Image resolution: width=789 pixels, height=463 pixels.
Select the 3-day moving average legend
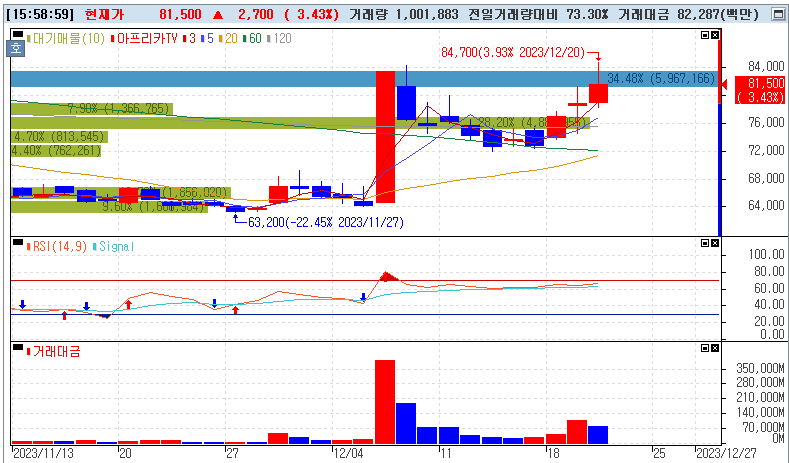(190, 38)
